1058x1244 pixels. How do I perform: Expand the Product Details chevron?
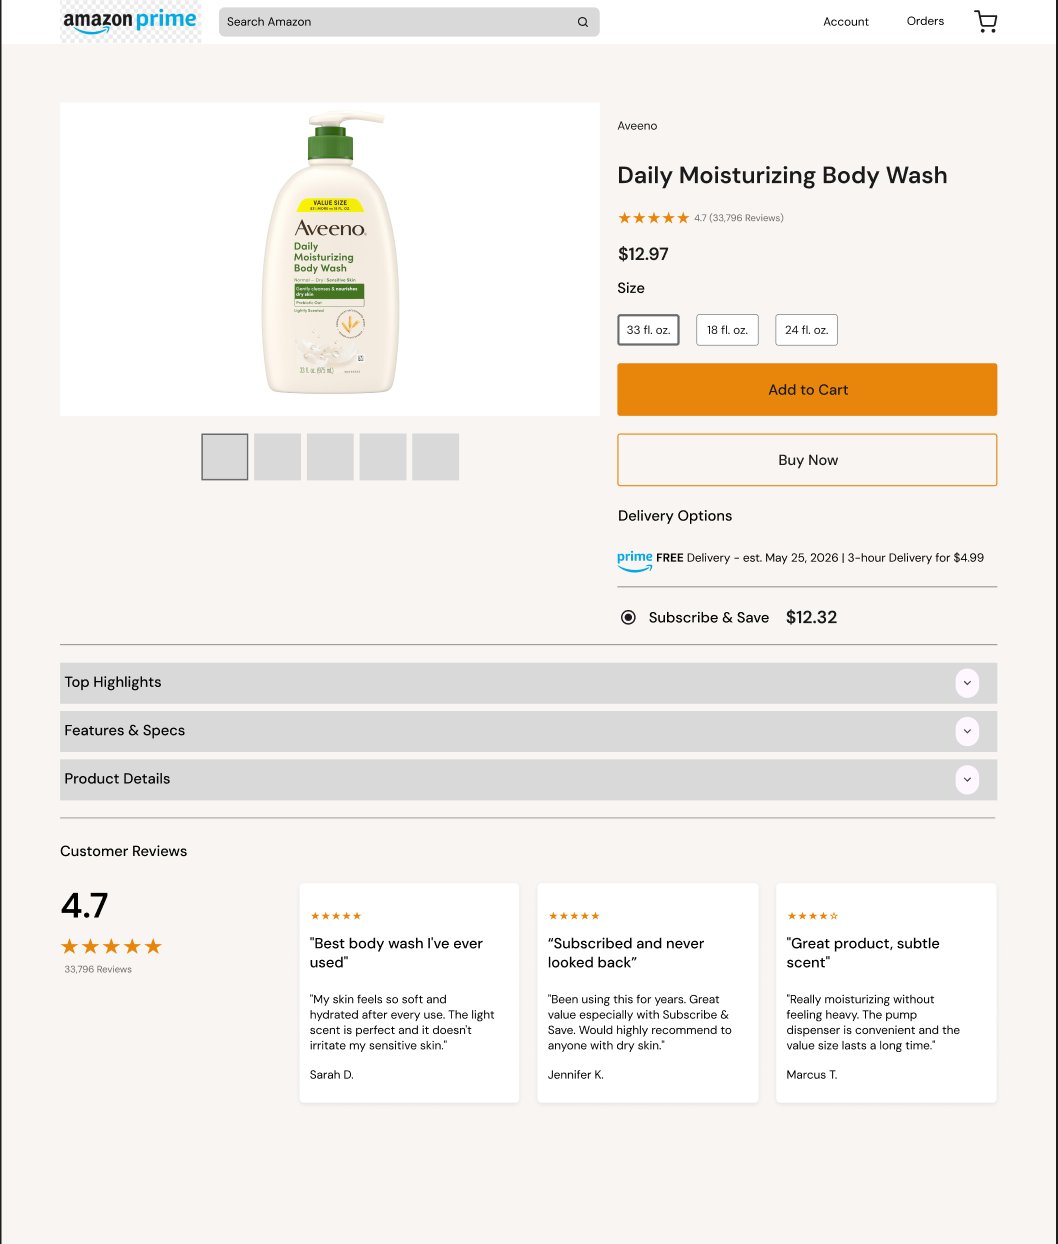pyautogui.click(x=967, y=779)
